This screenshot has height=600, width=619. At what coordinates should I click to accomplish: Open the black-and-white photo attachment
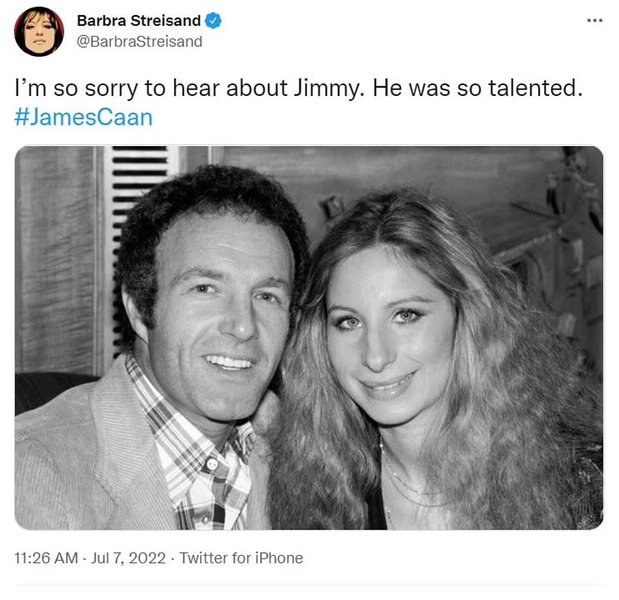point(309,338)
